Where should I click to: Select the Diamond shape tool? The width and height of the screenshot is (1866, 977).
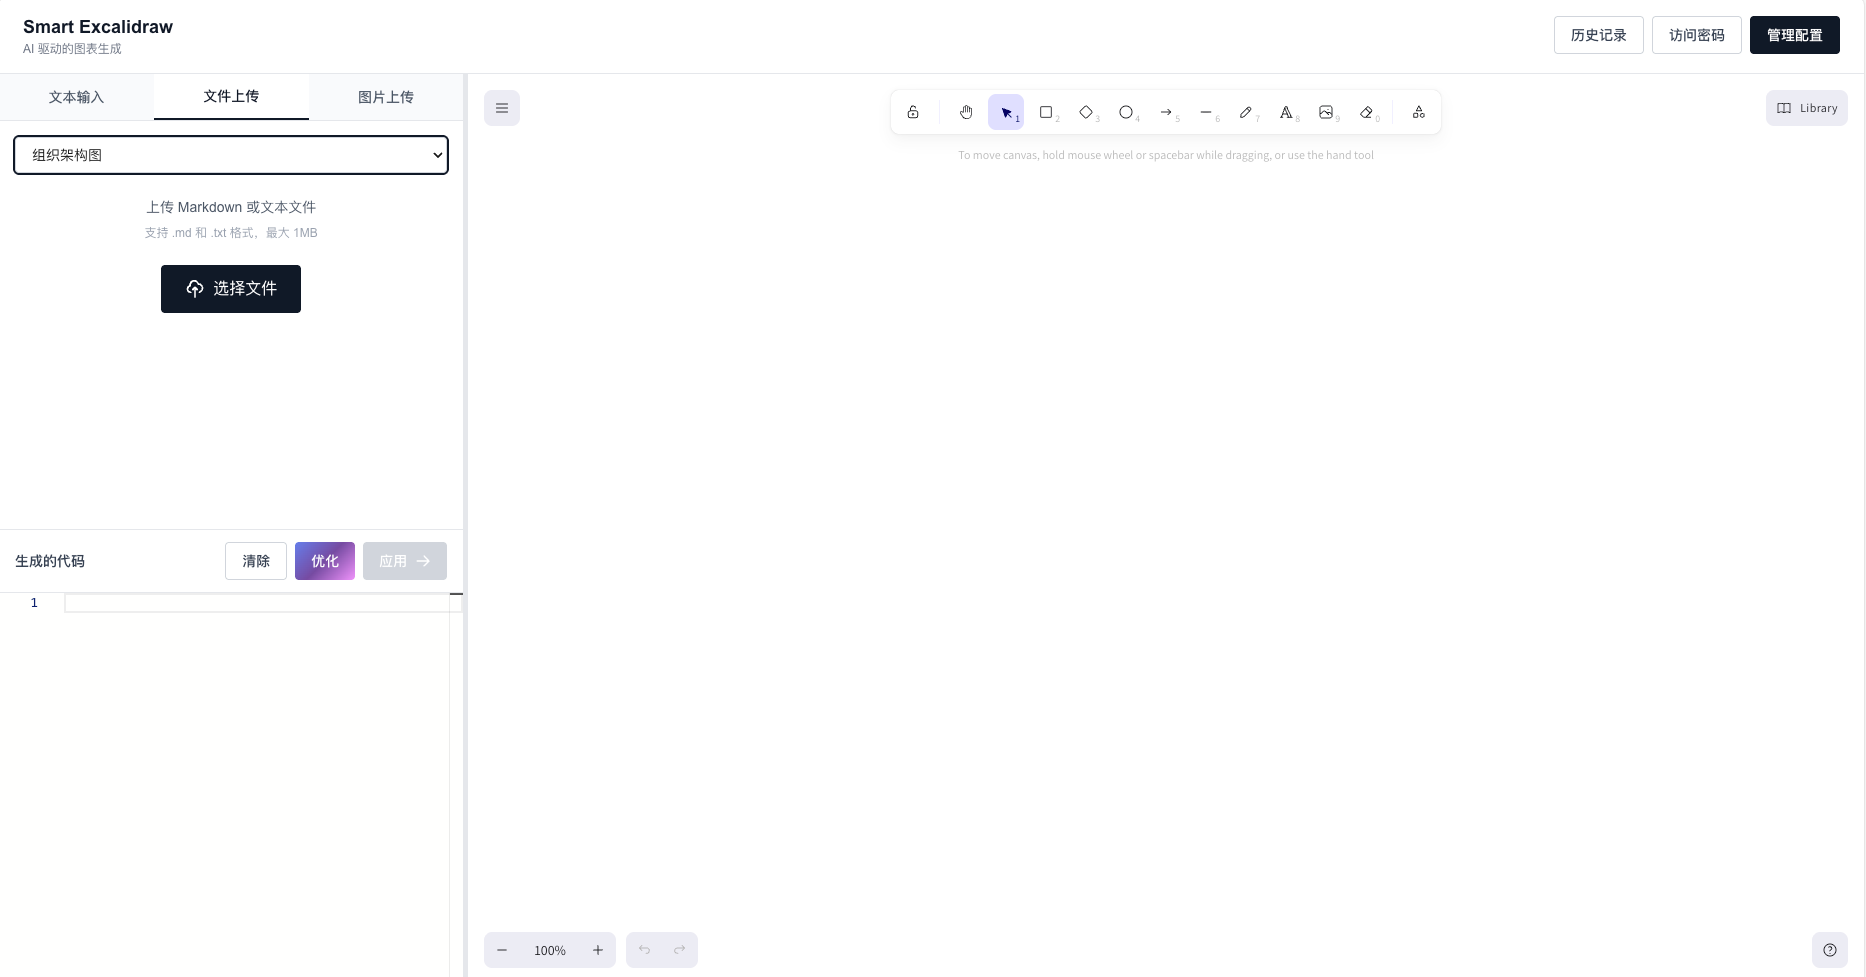[x=1086, y=112]
